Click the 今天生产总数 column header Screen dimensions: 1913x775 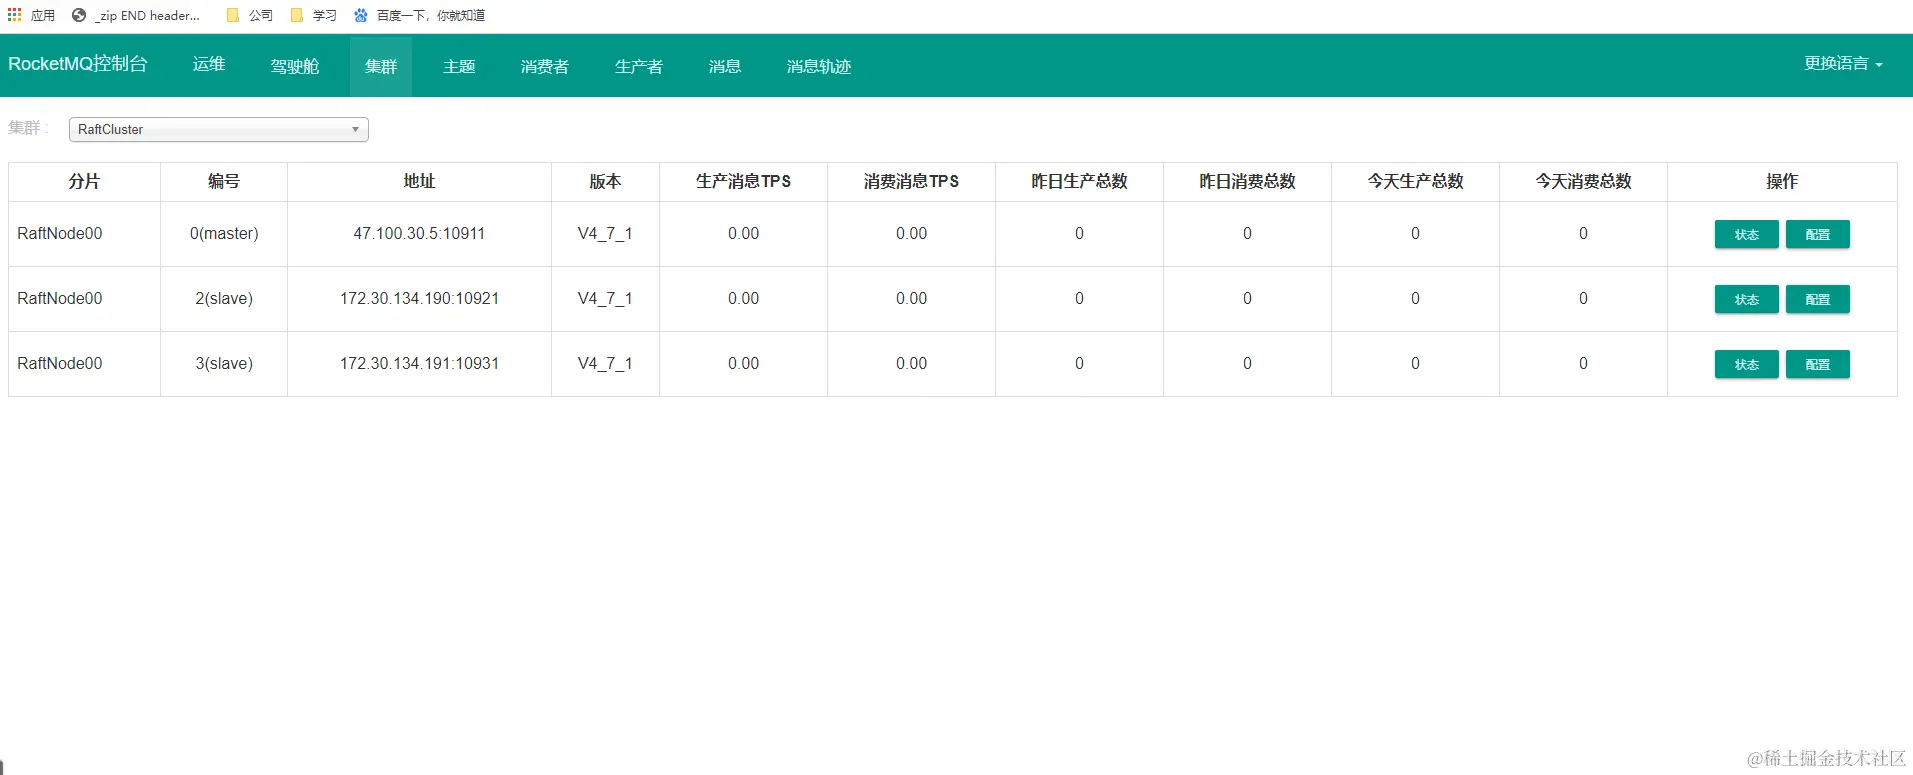point(1415,181)
